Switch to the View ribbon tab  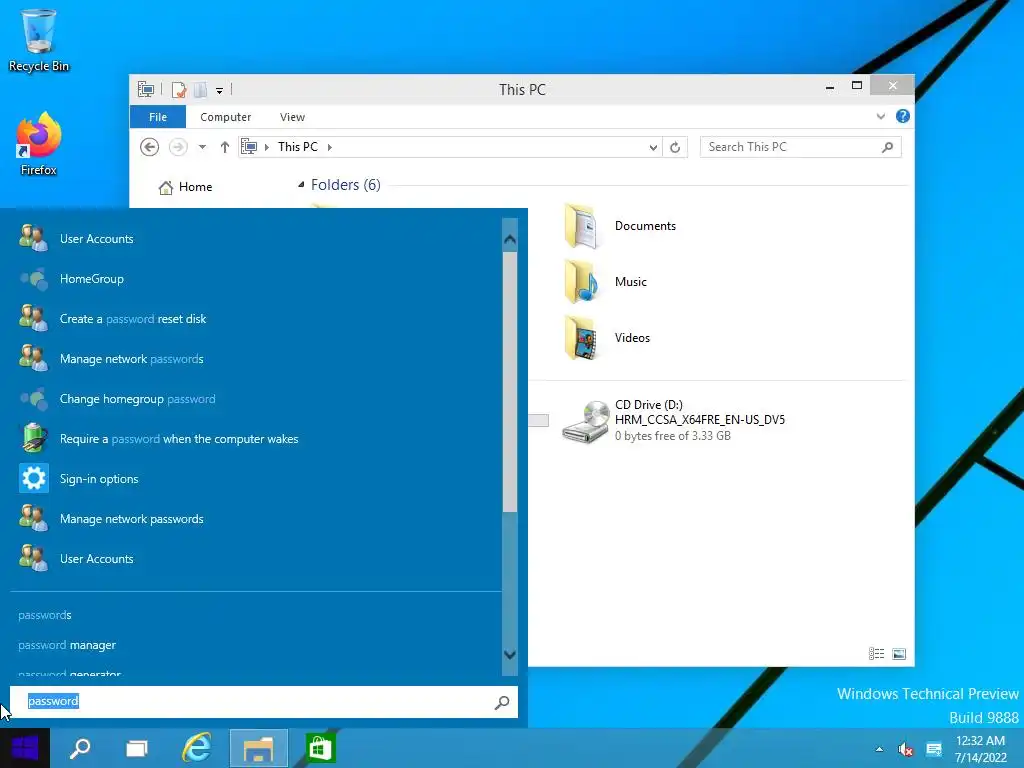292,117
